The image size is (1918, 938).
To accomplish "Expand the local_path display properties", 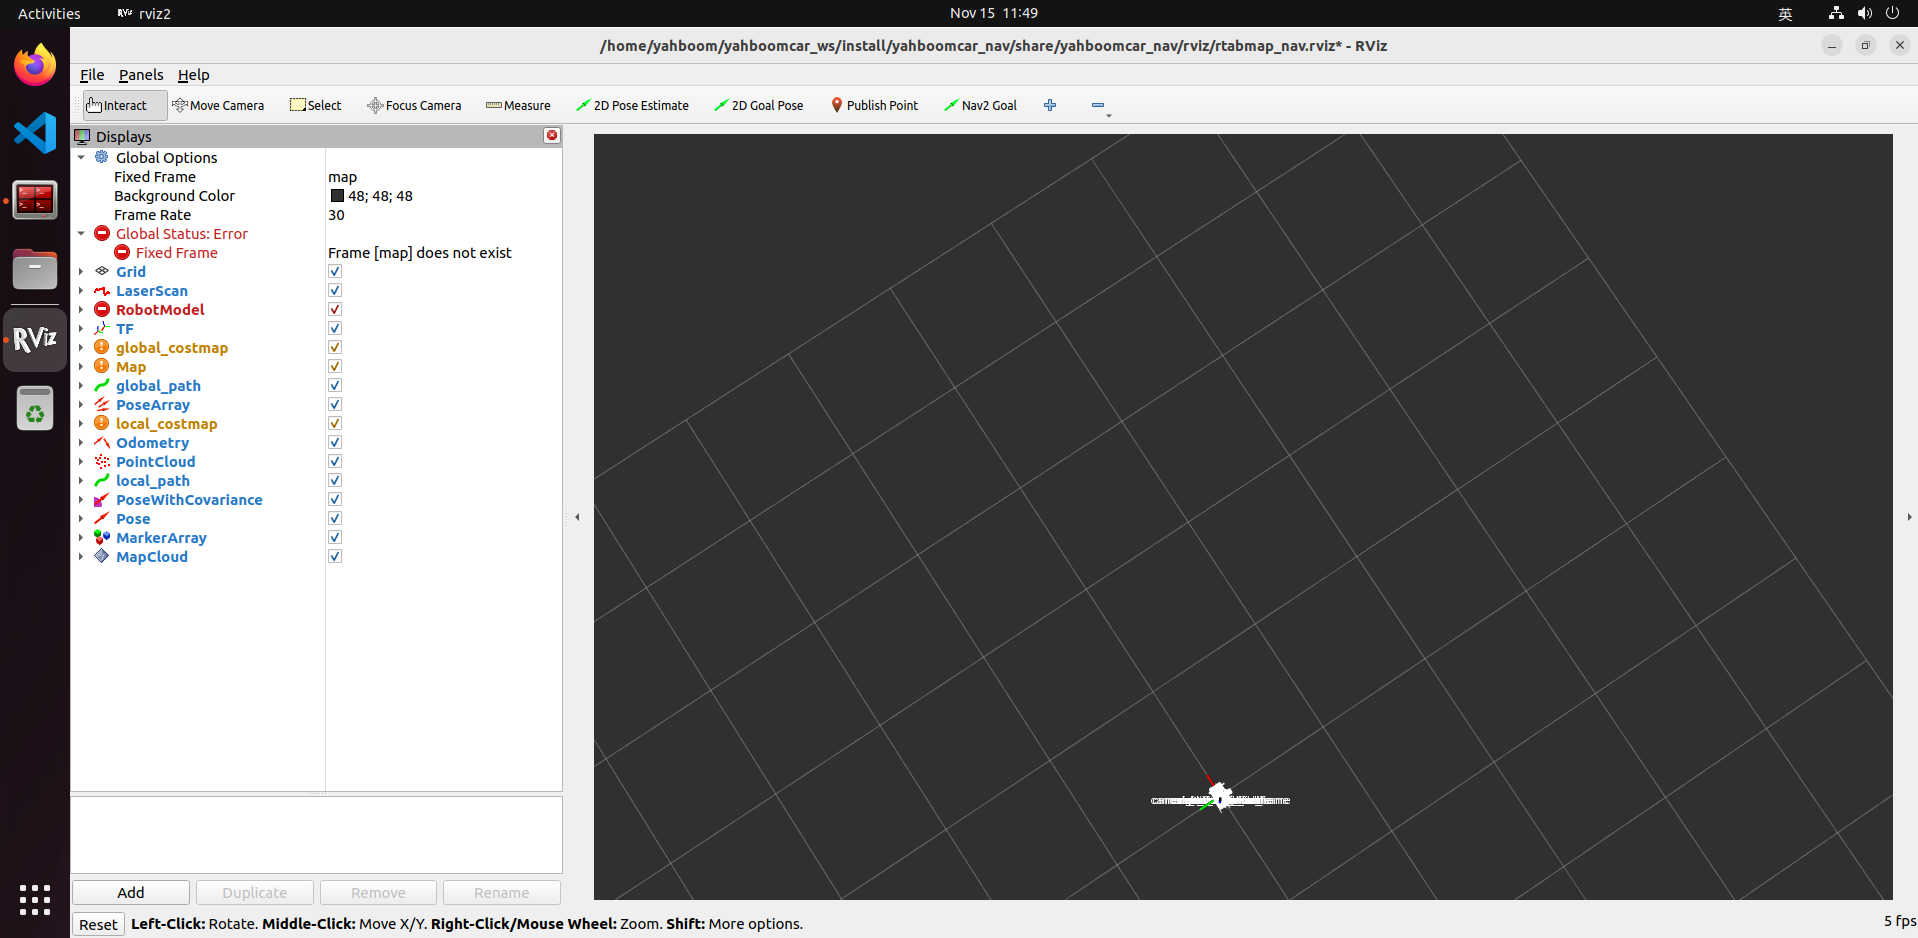I will click(81, 480).
